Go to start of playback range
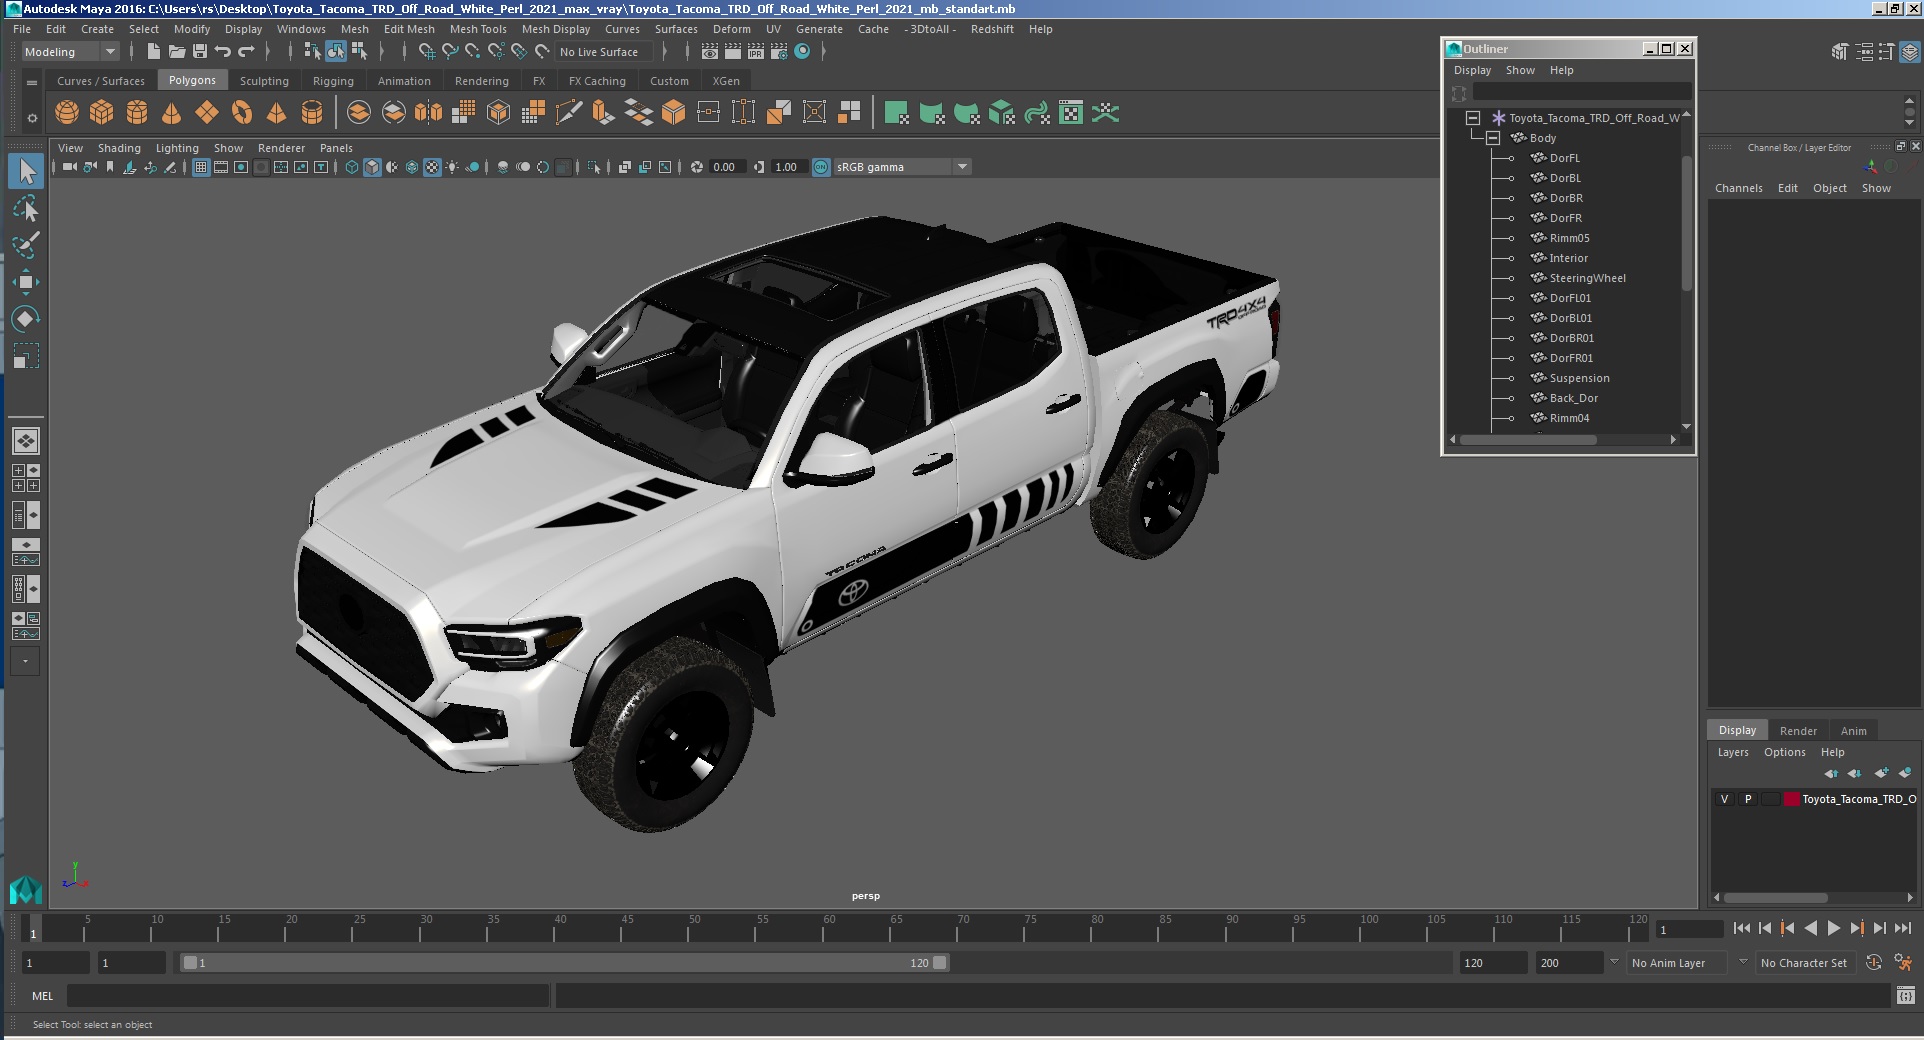1924x1040 pixels. [1742, 928]
